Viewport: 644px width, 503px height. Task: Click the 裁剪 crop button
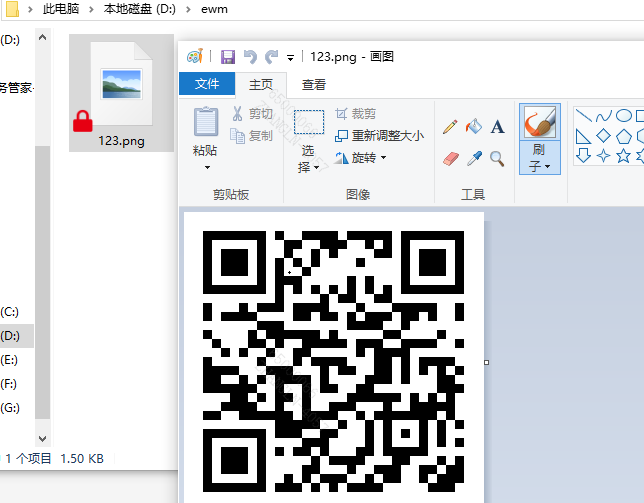coord(356,113)
